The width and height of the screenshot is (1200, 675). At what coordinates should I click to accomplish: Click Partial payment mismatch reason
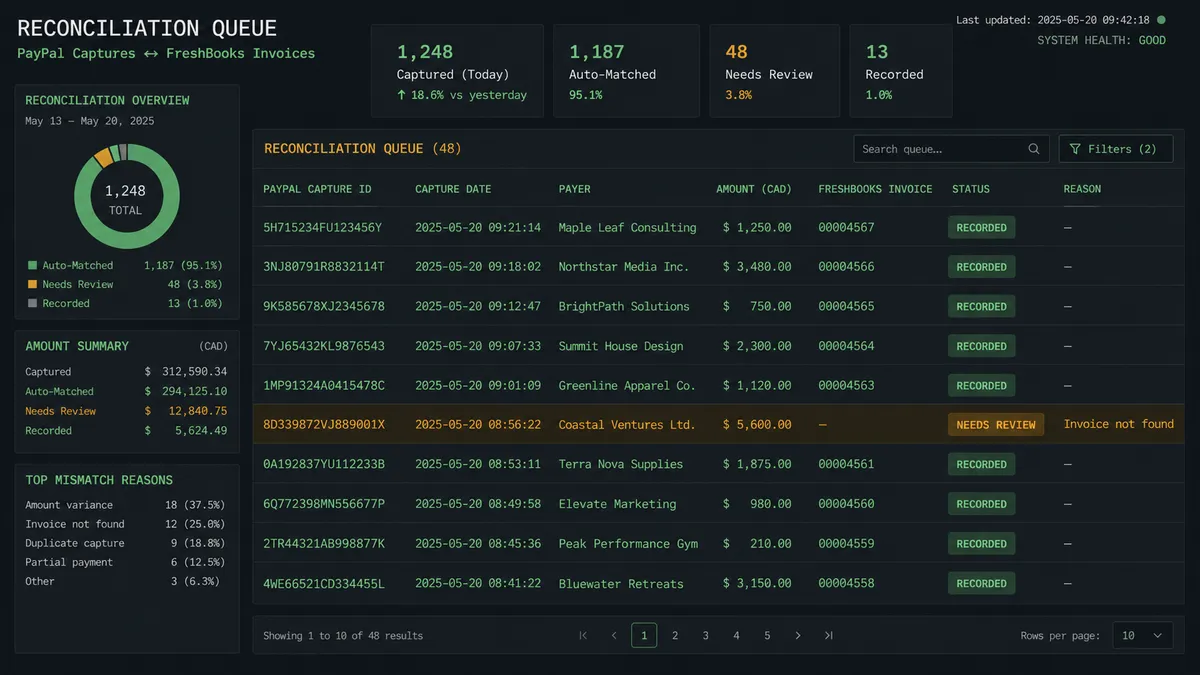69,563
